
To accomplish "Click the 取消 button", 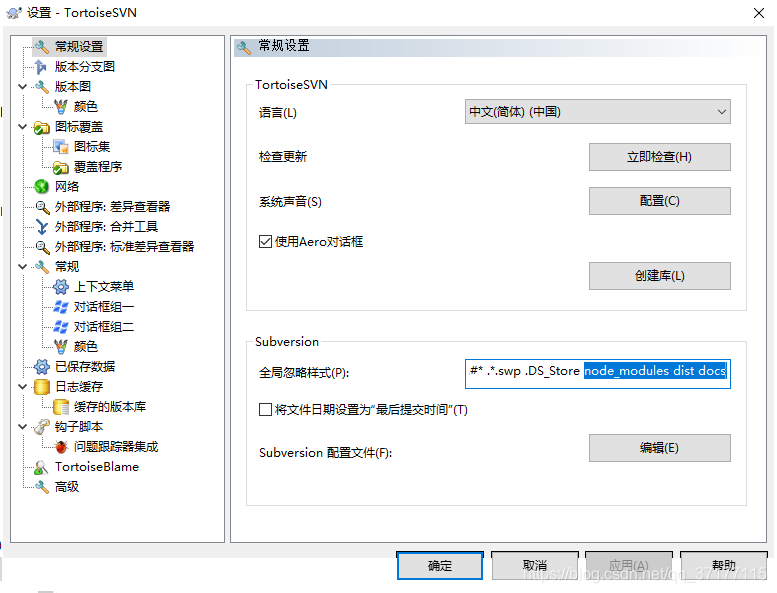I will (535, 565).
